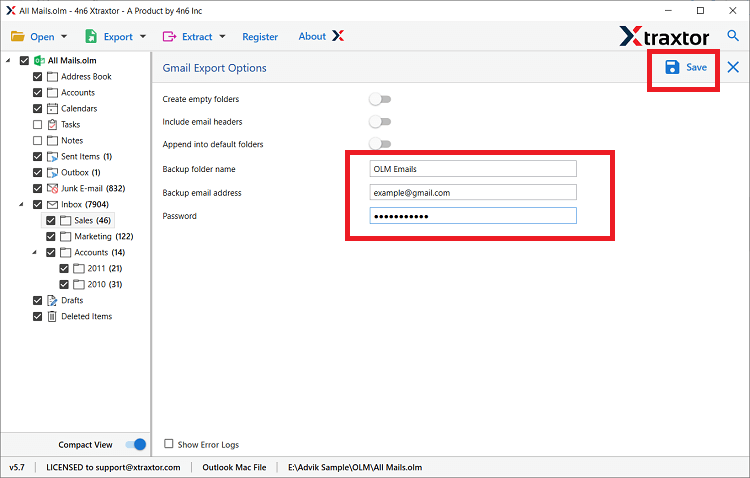The height and width of the screenshot is (478, 750).
Task: Check the Notes folder checkbox
Action: coord(37,141)
